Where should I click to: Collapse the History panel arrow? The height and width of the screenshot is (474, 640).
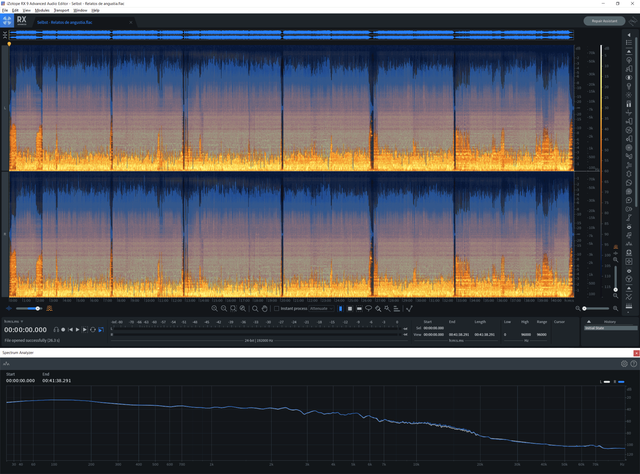[589, 322]
